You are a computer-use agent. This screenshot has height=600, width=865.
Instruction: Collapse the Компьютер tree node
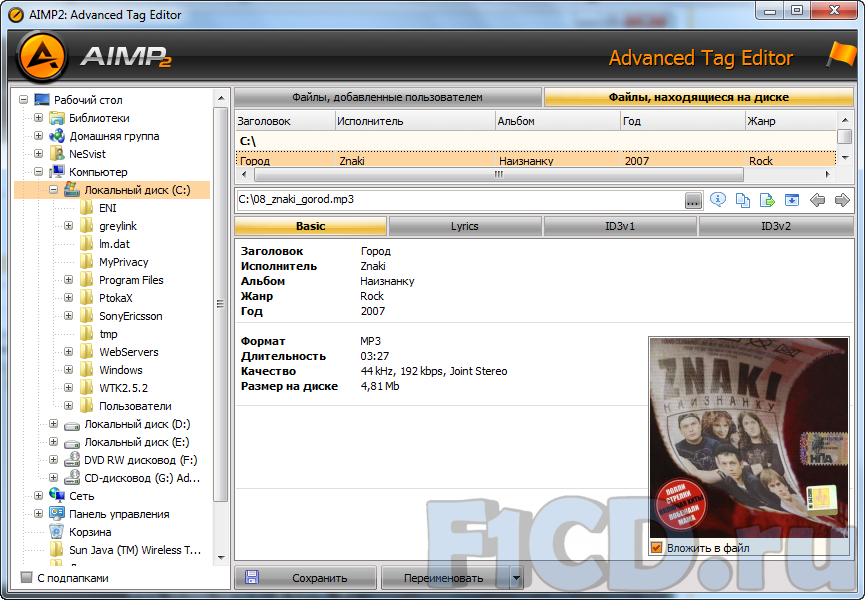click(38, 172)
